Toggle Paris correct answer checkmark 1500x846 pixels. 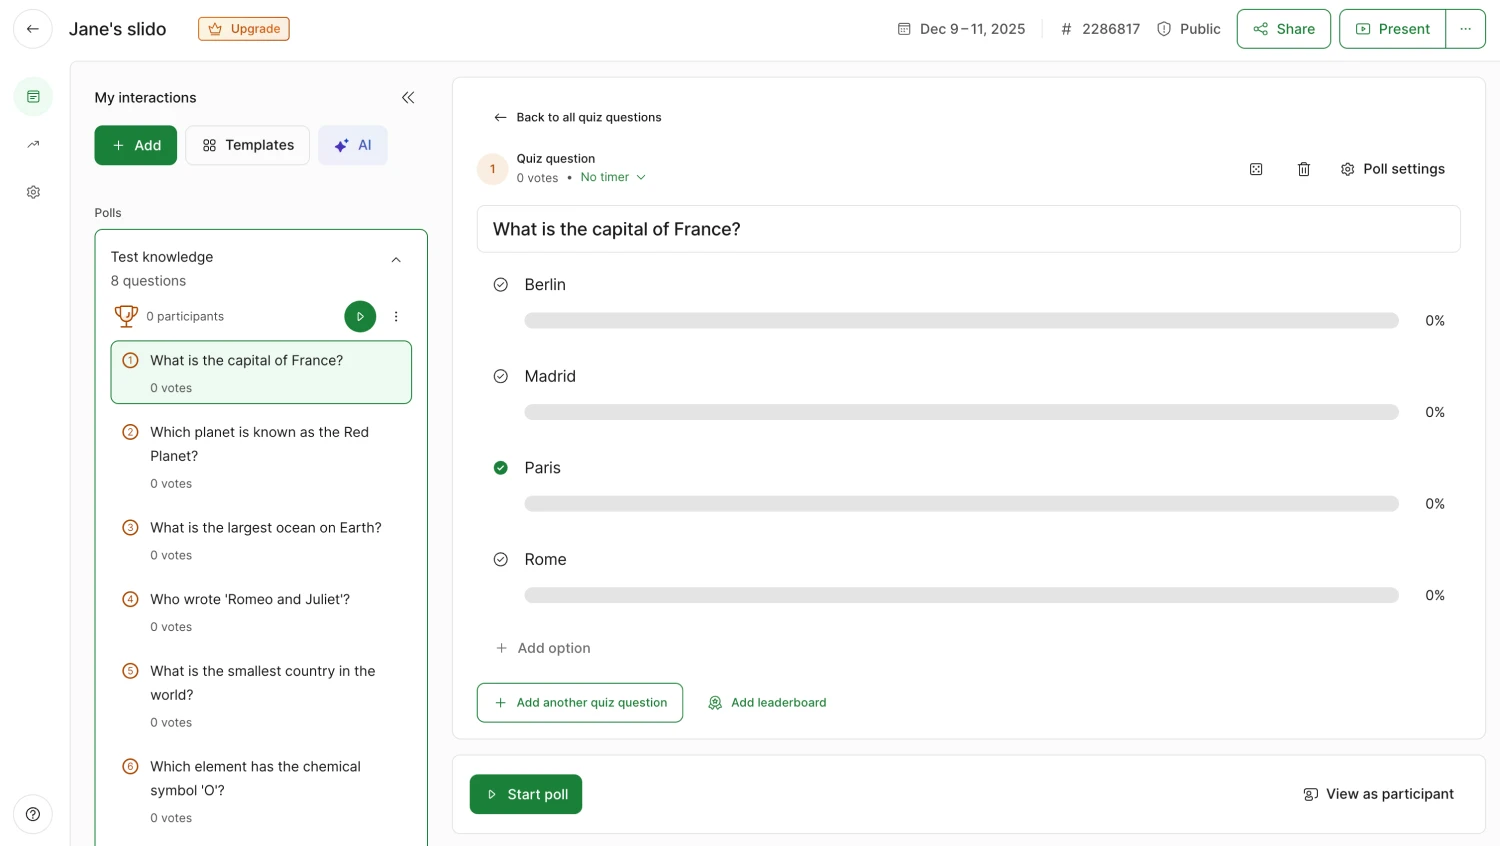pos(501,468)
